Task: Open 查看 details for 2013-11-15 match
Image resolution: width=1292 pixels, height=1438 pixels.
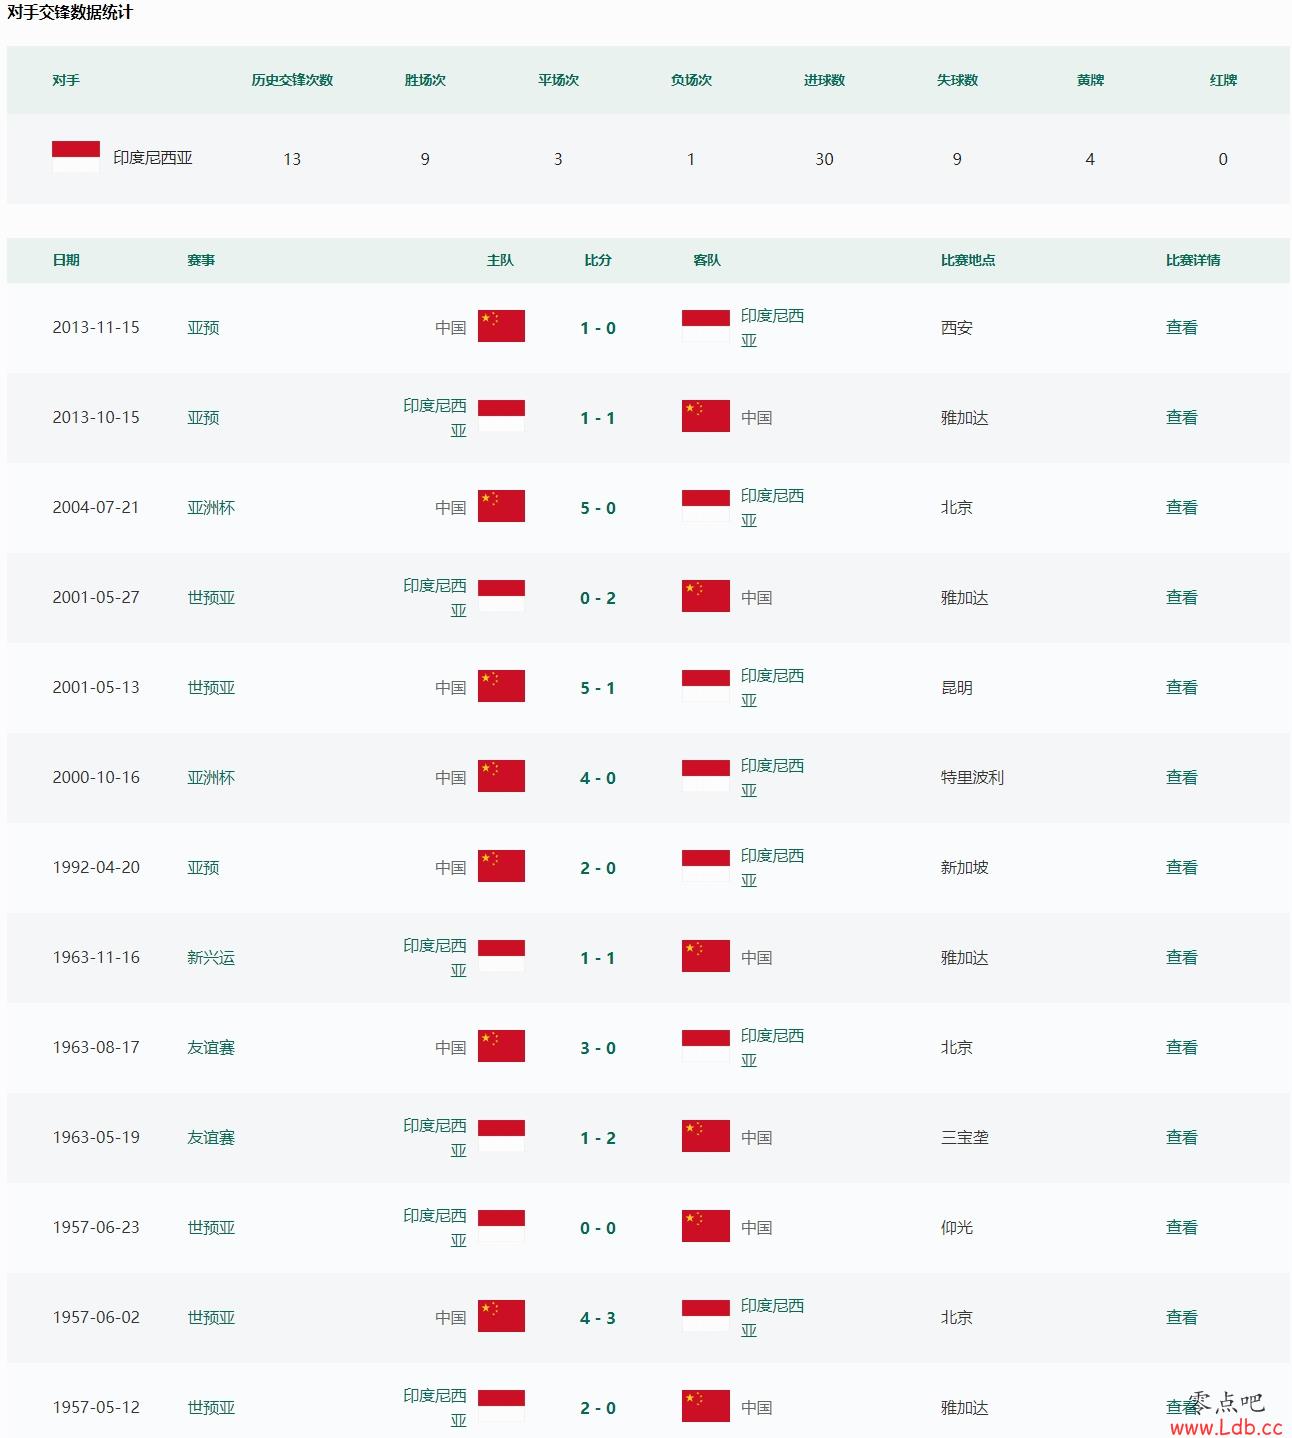Action: [1181, 327]
